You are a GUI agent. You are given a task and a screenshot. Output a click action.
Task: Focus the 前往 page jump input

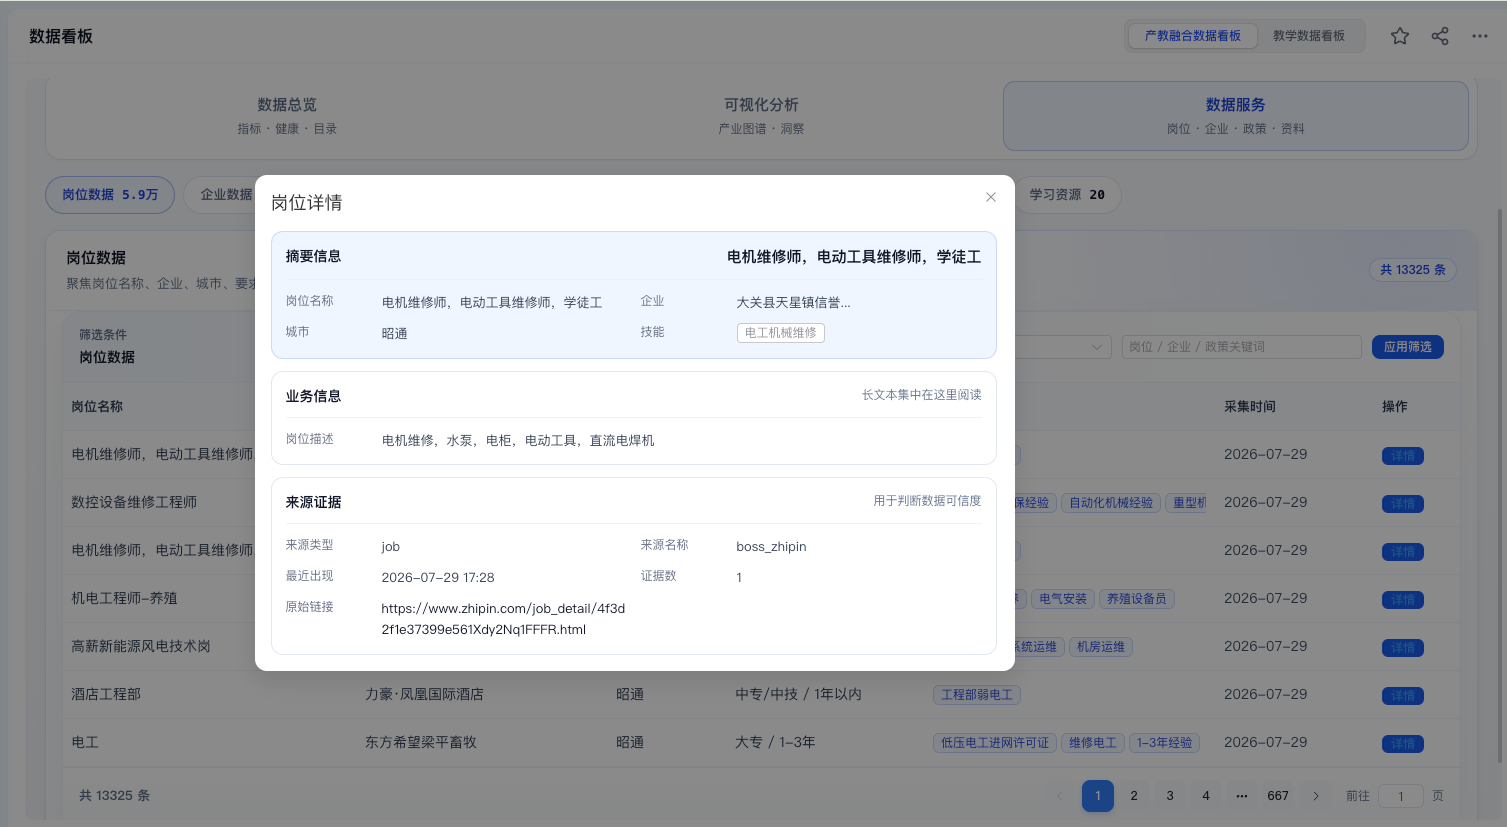[1401, 796]
